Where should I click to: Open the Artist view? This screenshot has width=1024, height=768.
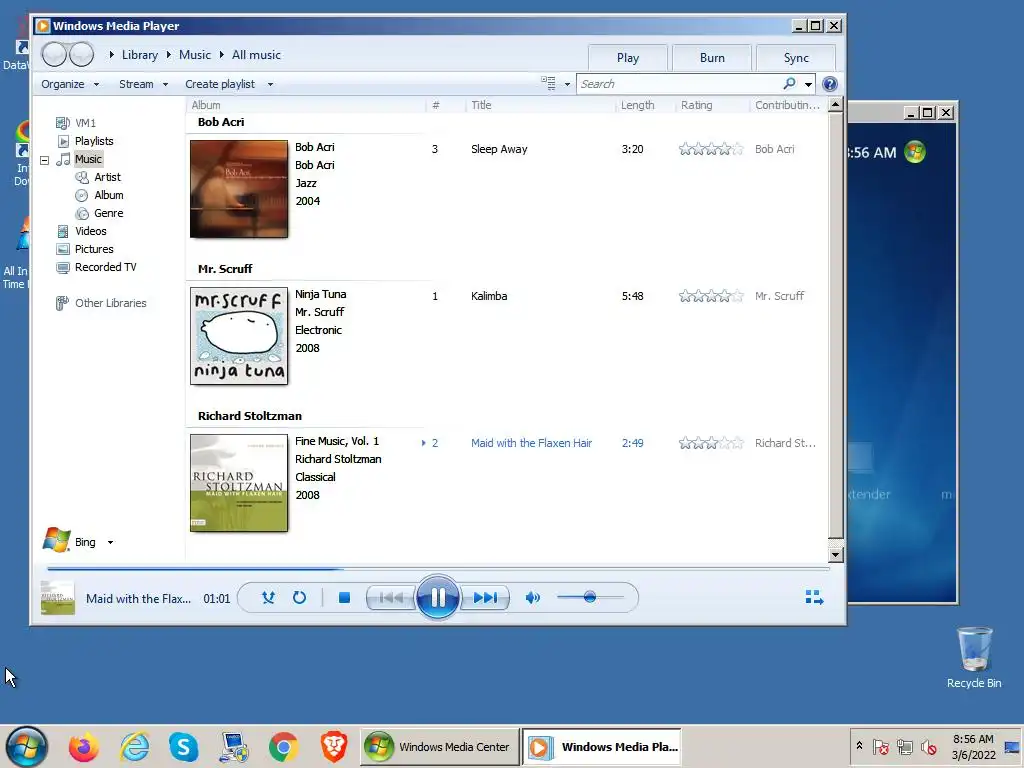tap(107, 177)
